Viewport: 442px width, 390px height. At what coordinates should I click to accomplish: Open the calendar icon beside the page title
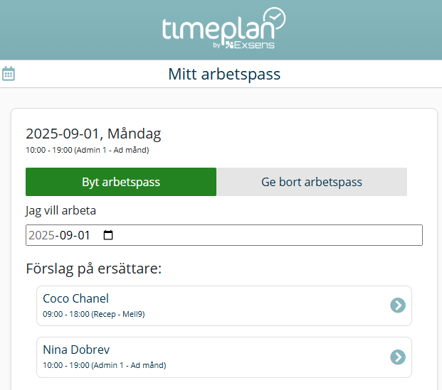pyautogui.click(x=8, y=74)
